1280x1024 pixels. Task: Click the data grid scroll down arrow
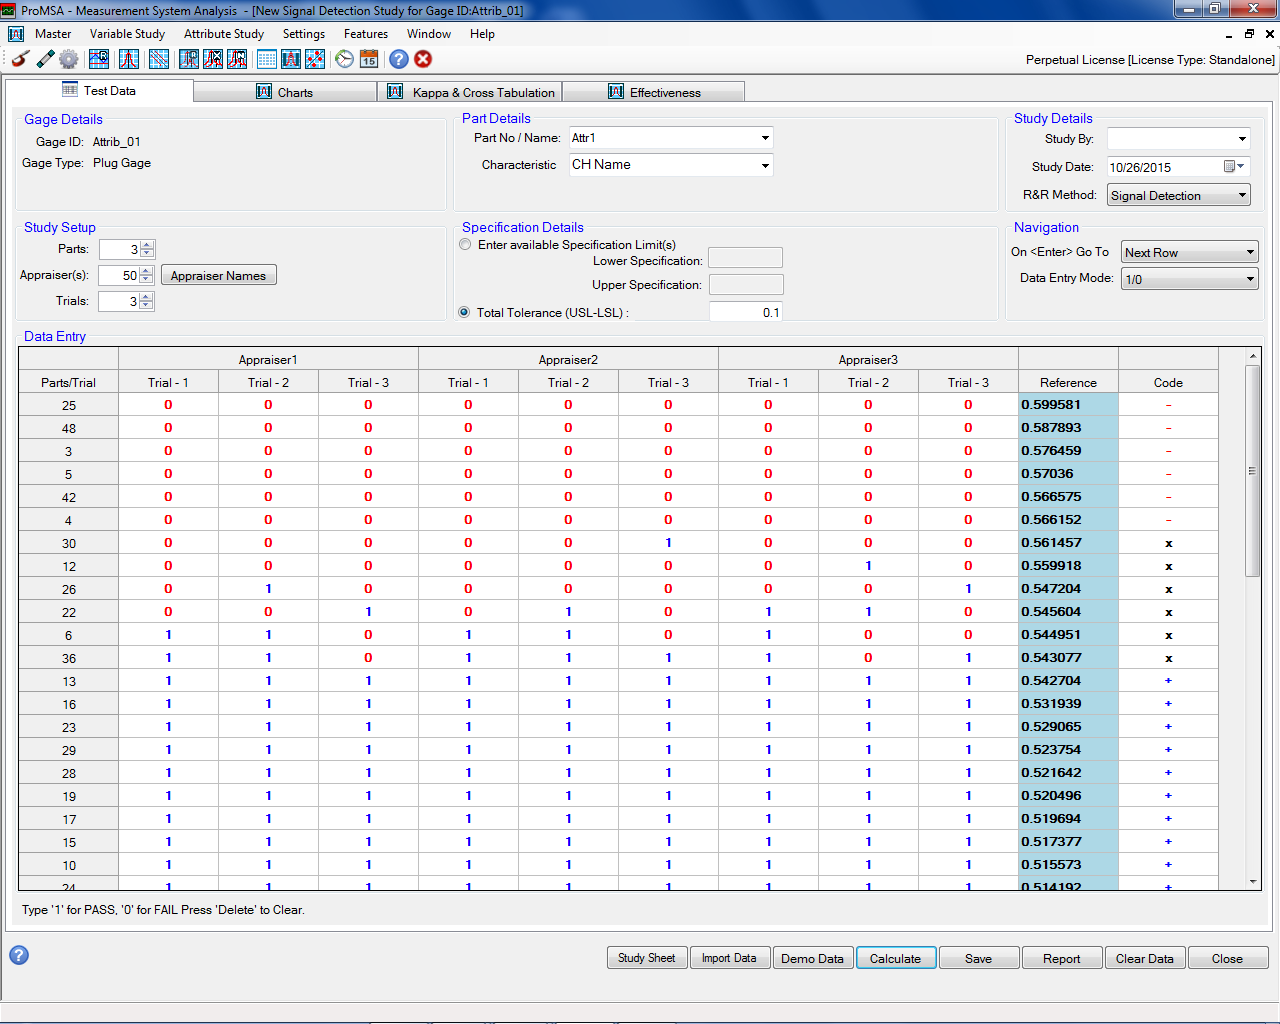(x=1253, y=882)
